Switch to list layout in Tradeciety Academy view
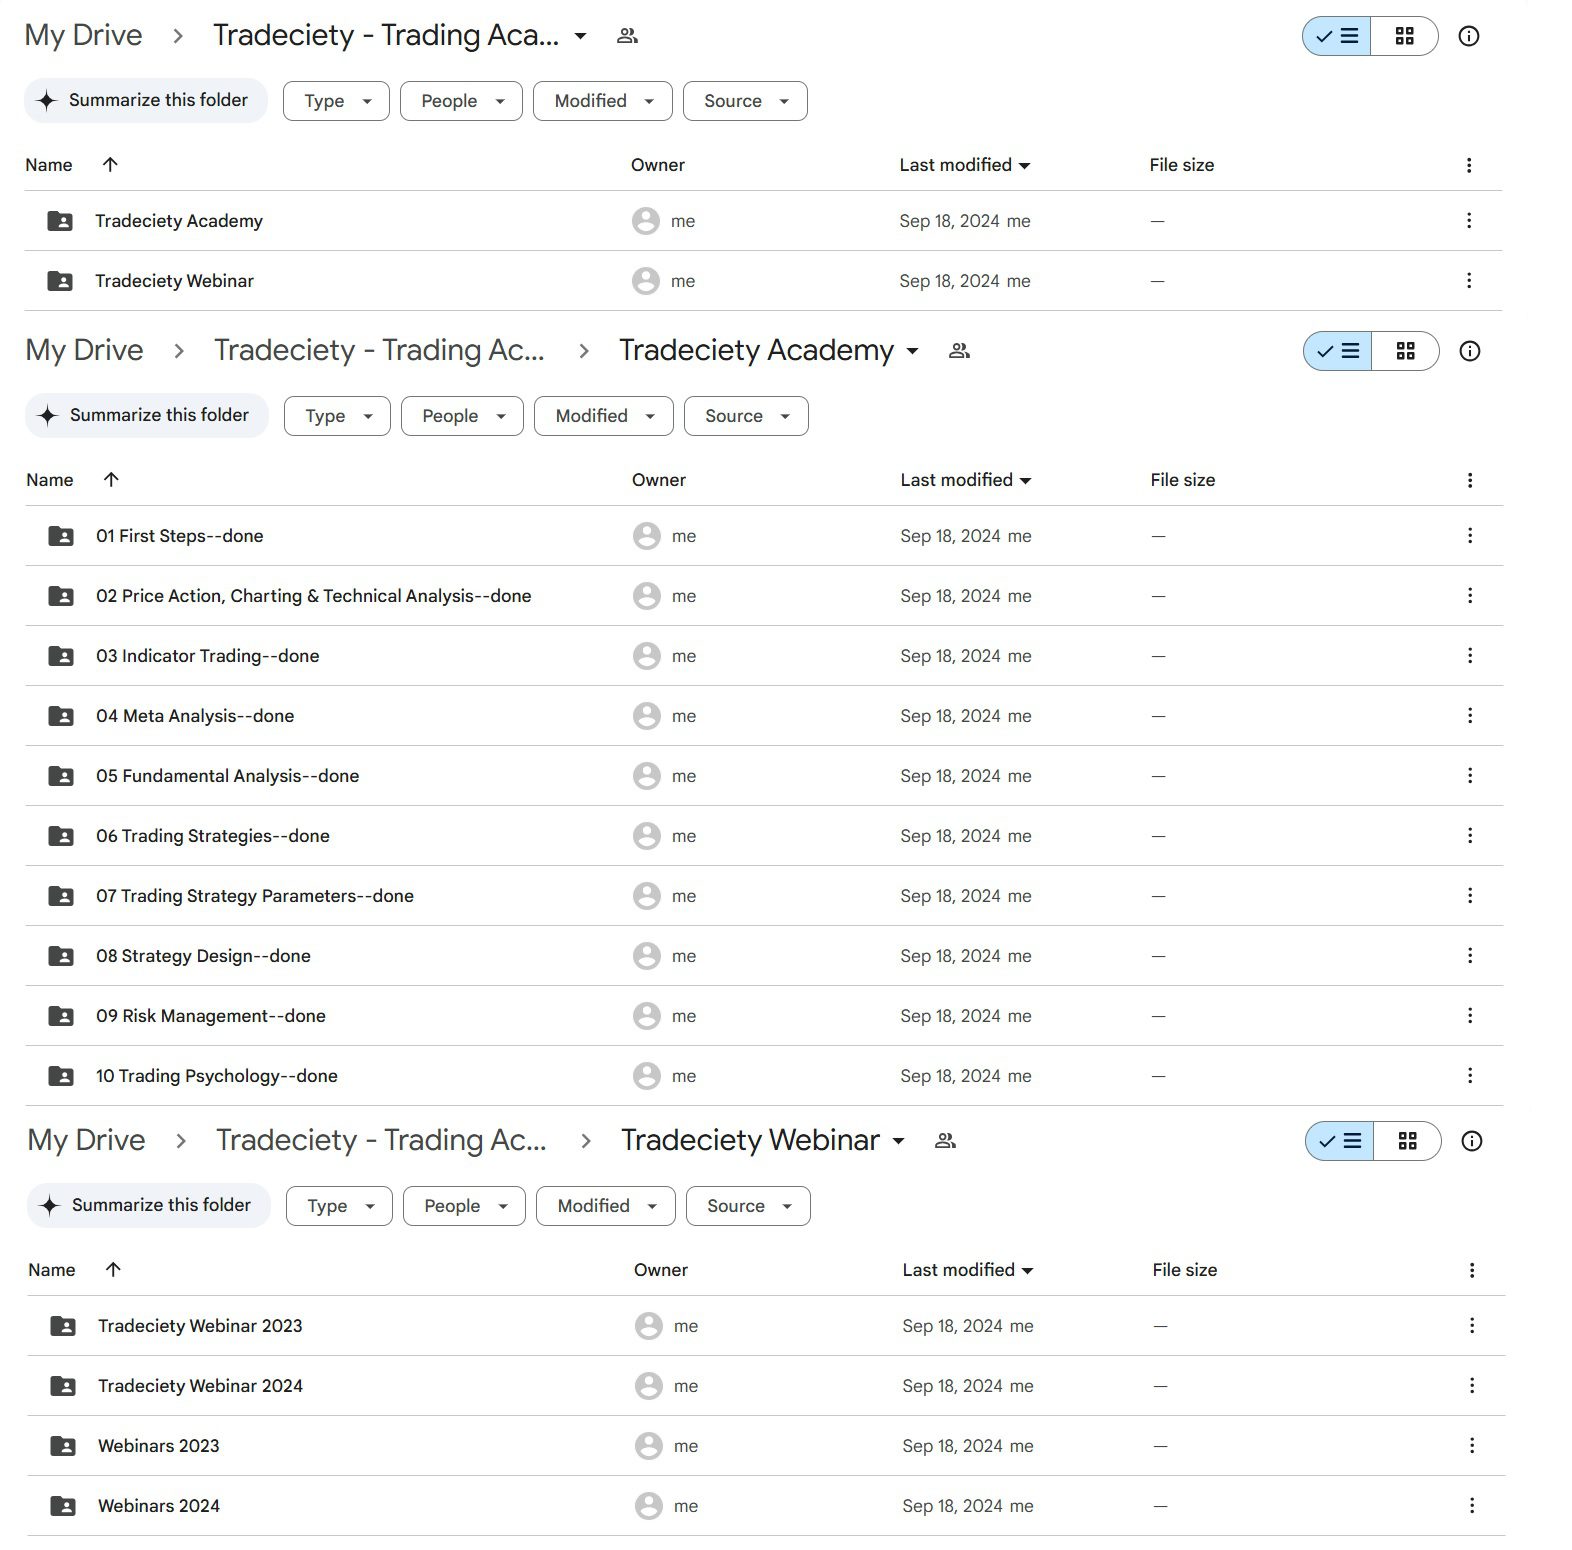The width and height of the screenshot is (1572, 1550). (1338, 351)
